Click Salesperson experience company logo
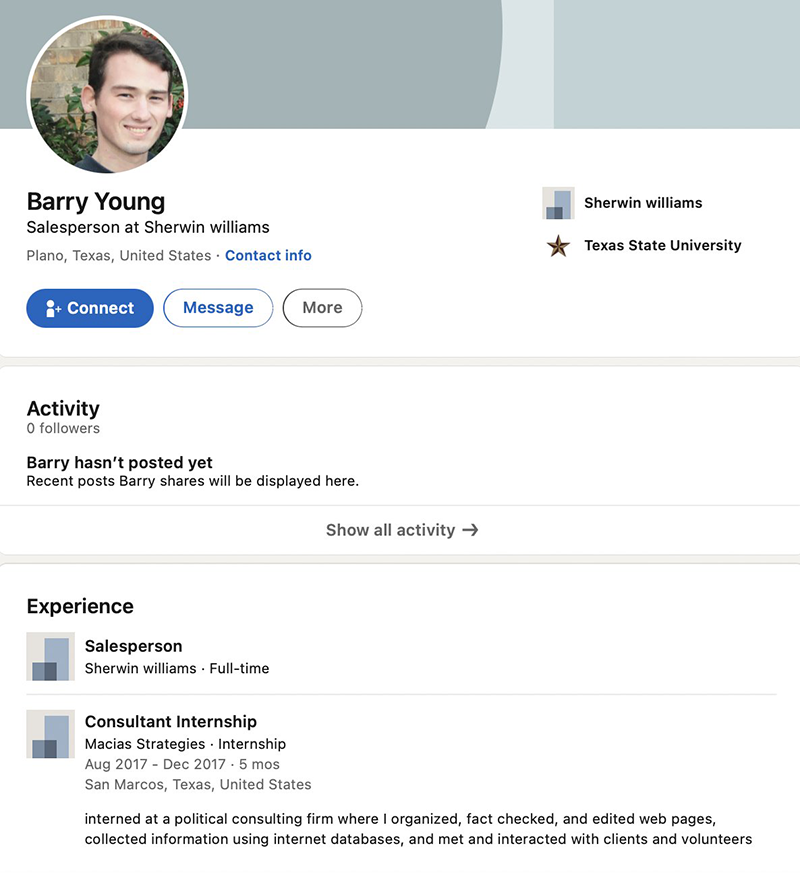 click(51, 656)
